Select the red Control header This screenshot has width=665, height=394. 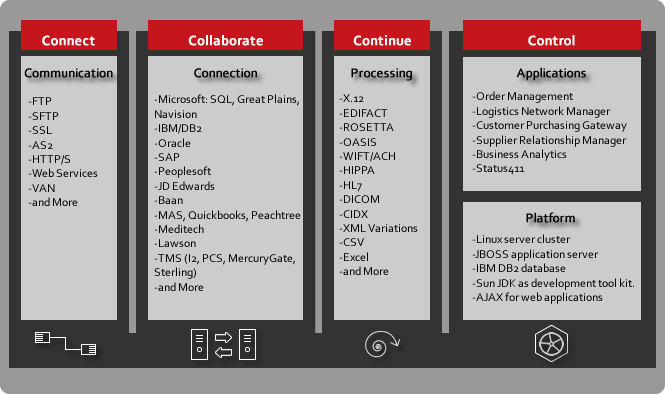pos(552,35)
